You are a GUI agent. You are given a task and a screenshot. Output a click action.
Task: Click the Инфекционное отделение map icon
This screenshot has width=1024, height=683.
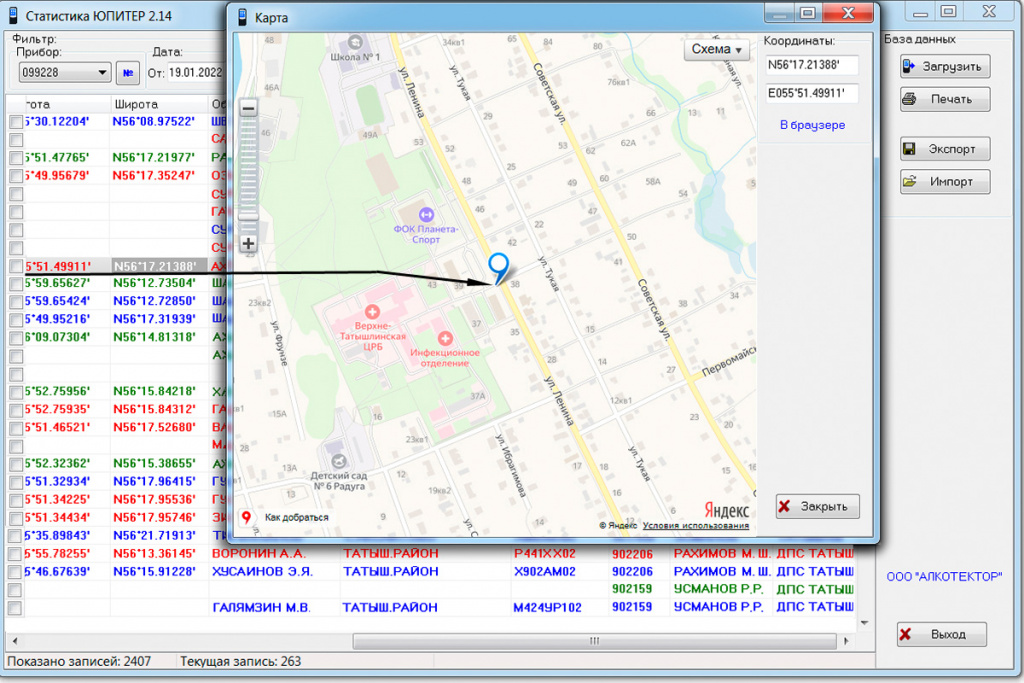point(445,338)
